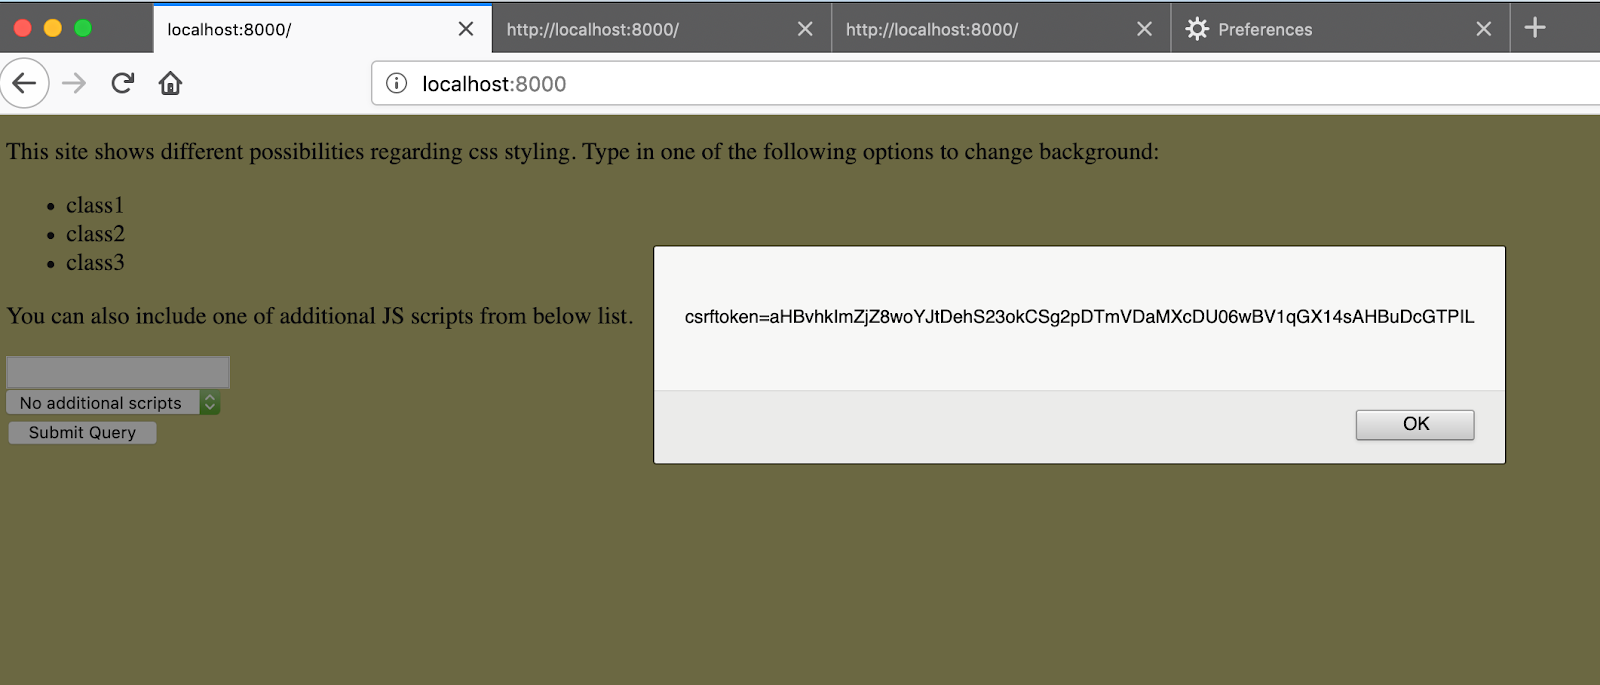This screenshot has width=1600, height=685.
Task: Click the forward navigation arrow
Action: click(74, 83)
